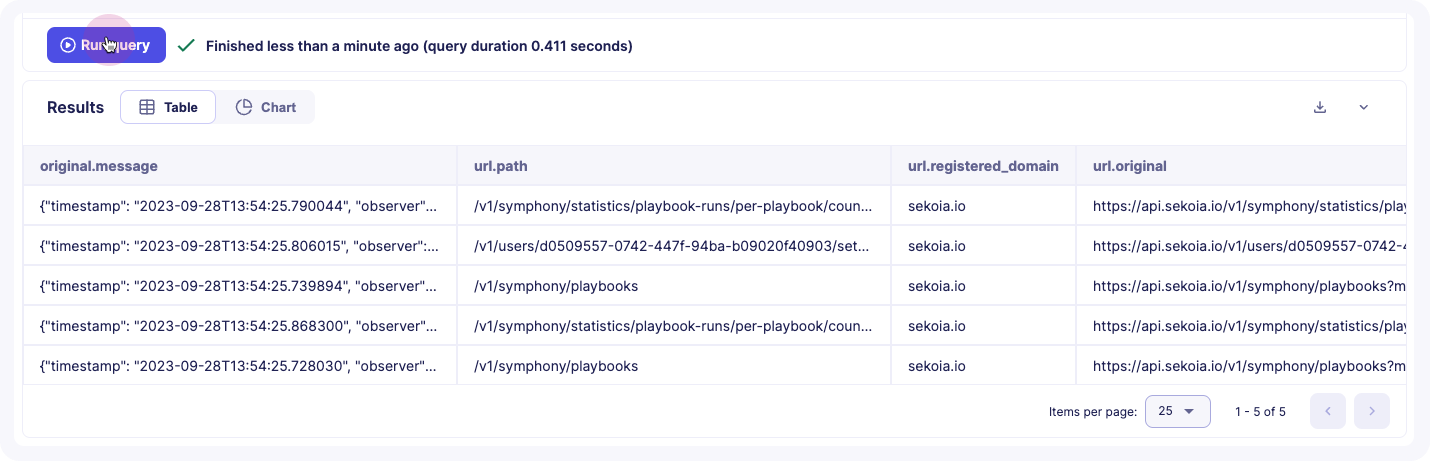Switch to the Table results view
Viewport: 1430px width, 461px height.
(x=168, y=107)
